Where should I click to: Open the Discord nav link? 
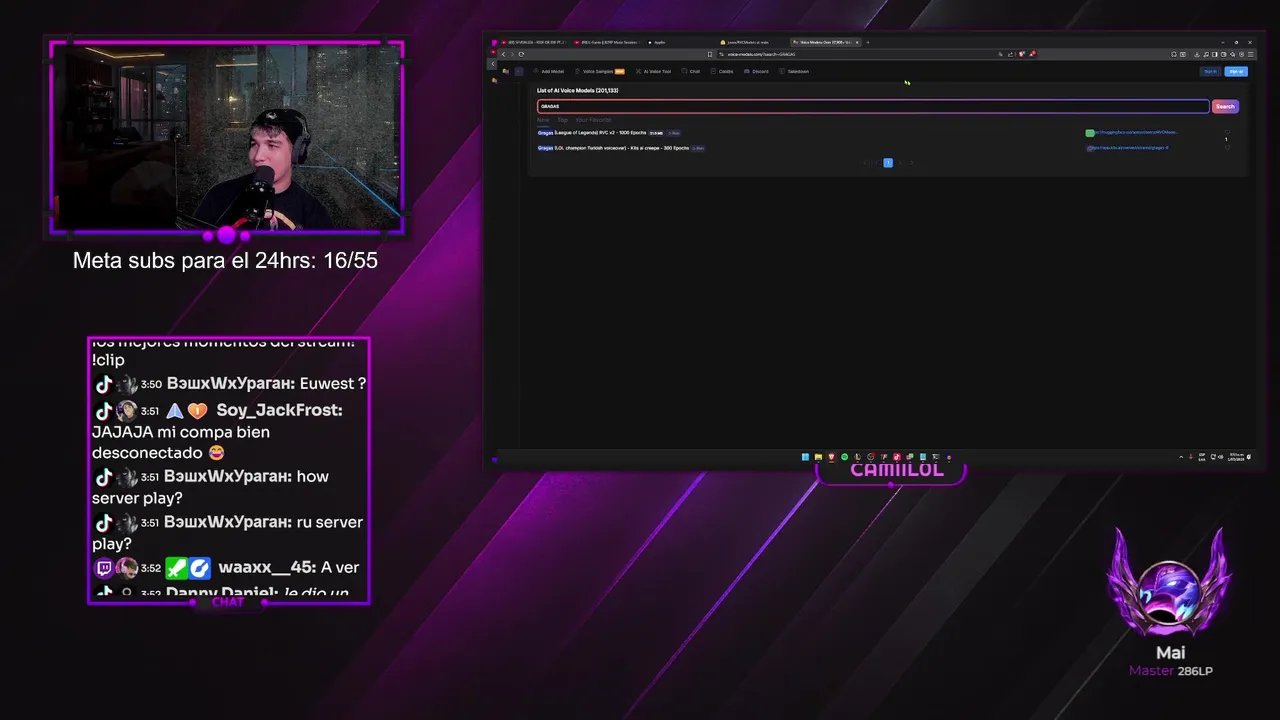point(756,71)
